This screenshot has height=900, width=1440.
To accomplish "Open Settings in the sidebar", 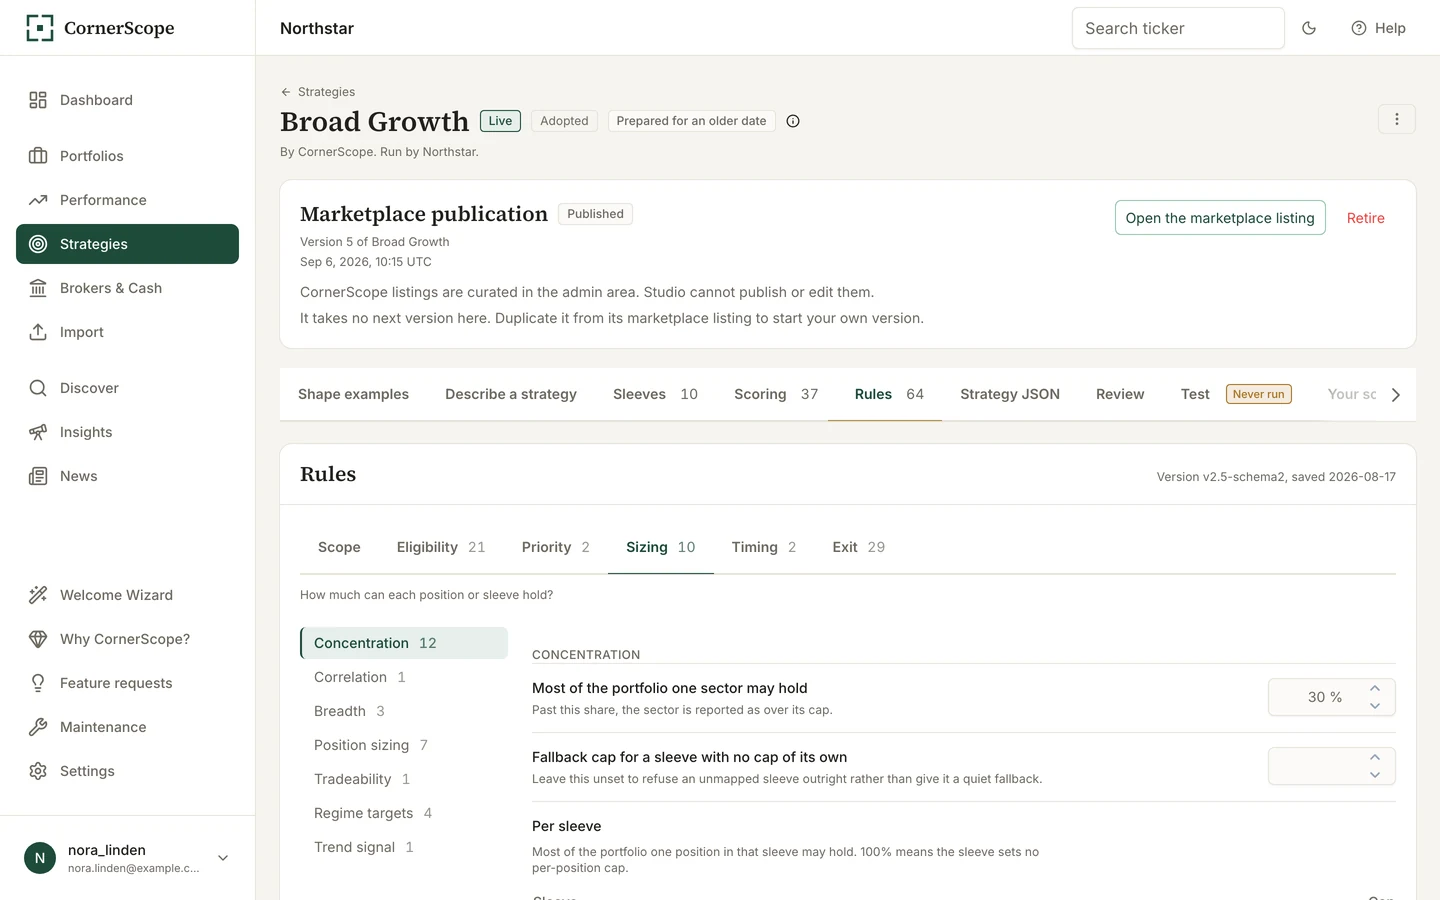I will click(x=127, y=771).
